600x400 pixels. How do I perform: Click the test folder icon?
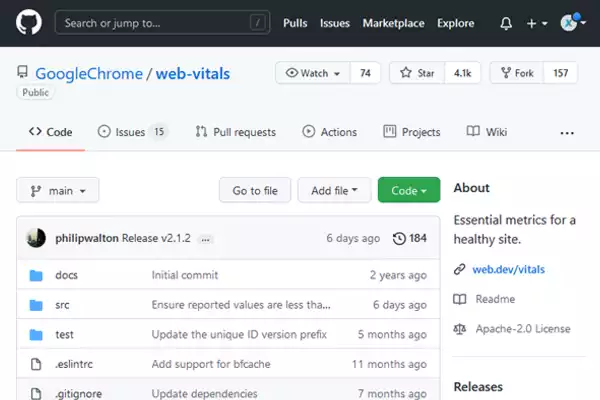36,335
